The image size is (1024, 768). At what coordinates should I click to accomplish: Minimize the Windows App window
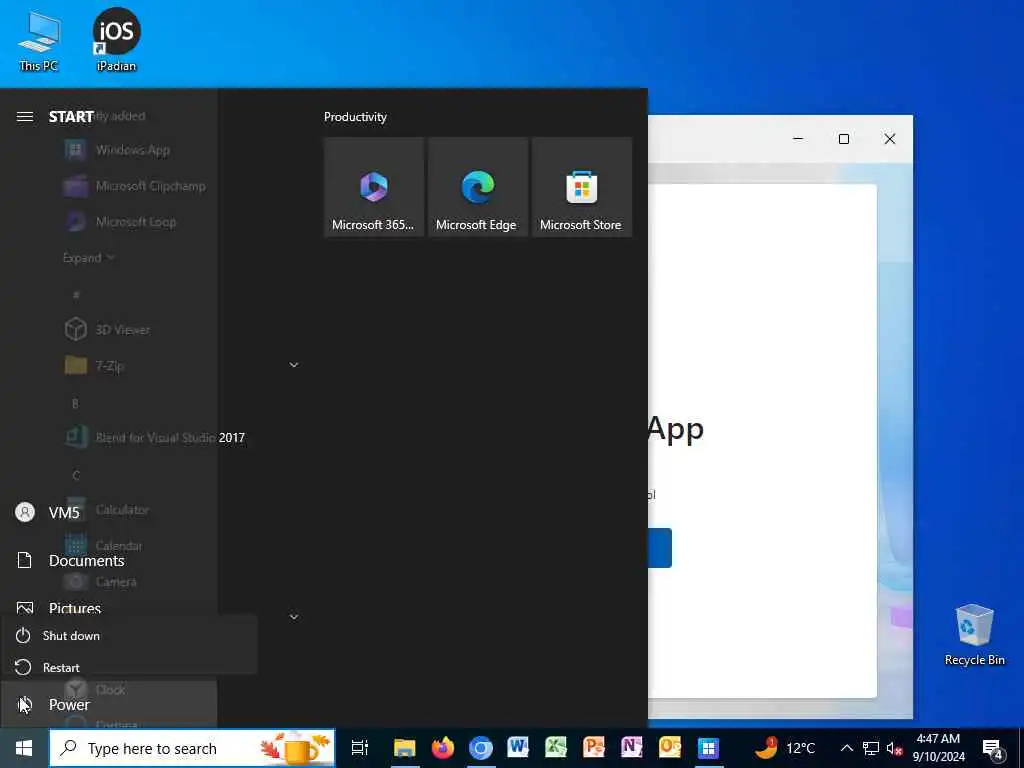[798, 138]
